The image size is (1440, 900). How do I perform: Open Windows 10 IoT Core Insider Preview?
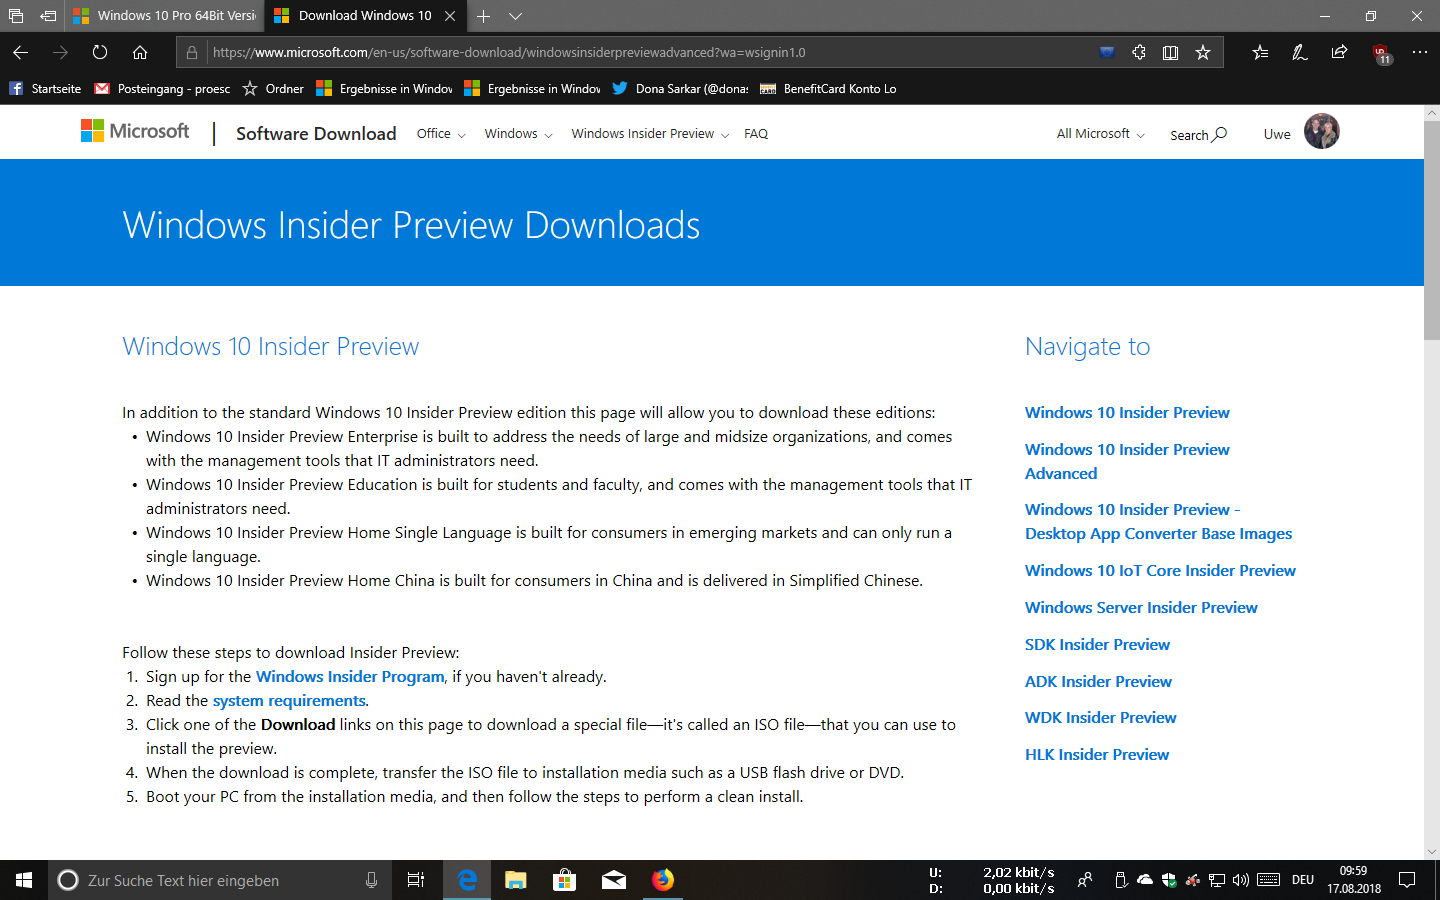pos(1160,570)
